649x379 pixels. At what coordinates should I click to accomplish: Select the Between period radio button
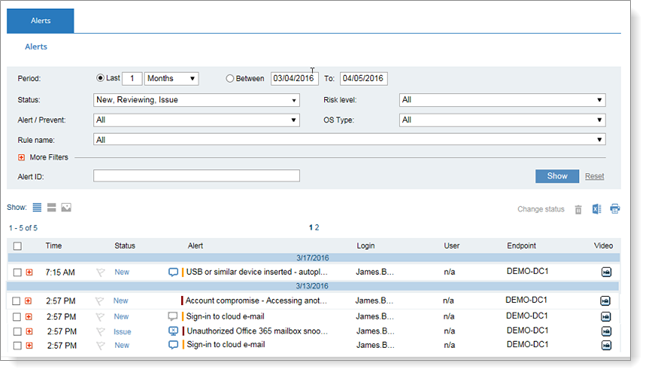(230, 78)
